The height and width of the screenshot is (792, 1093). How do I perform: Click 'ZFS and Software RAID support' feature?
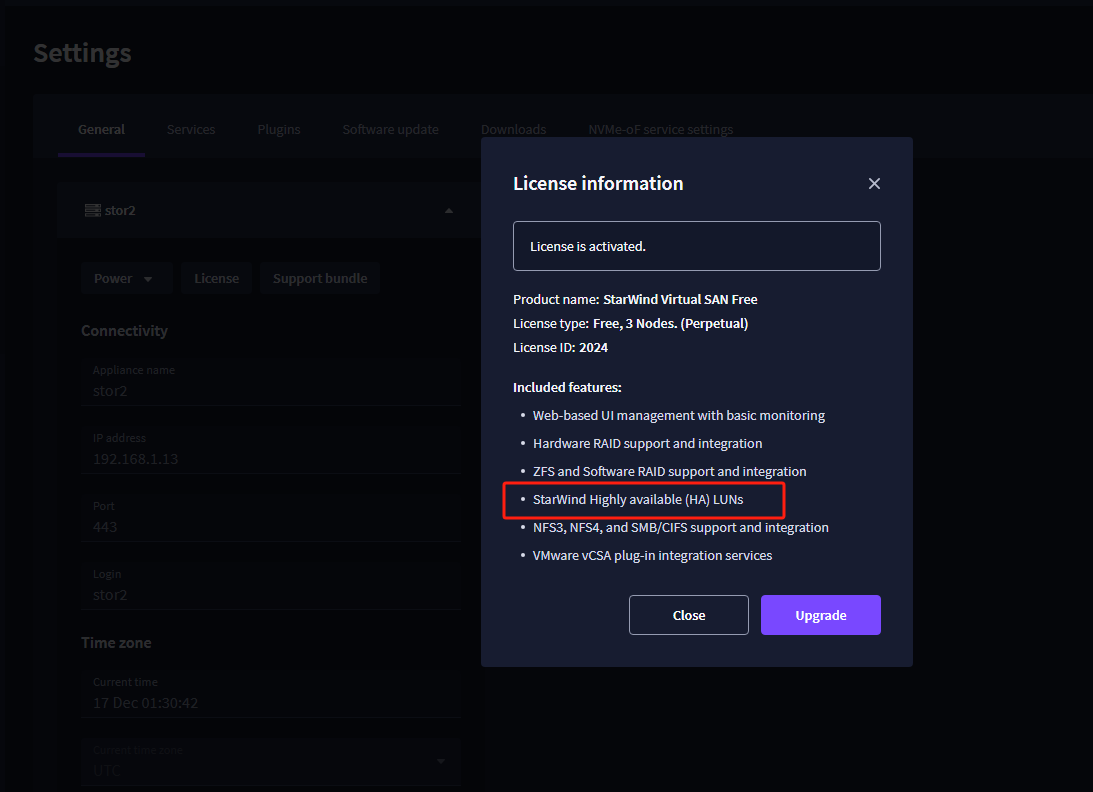(x=669, y=471)
